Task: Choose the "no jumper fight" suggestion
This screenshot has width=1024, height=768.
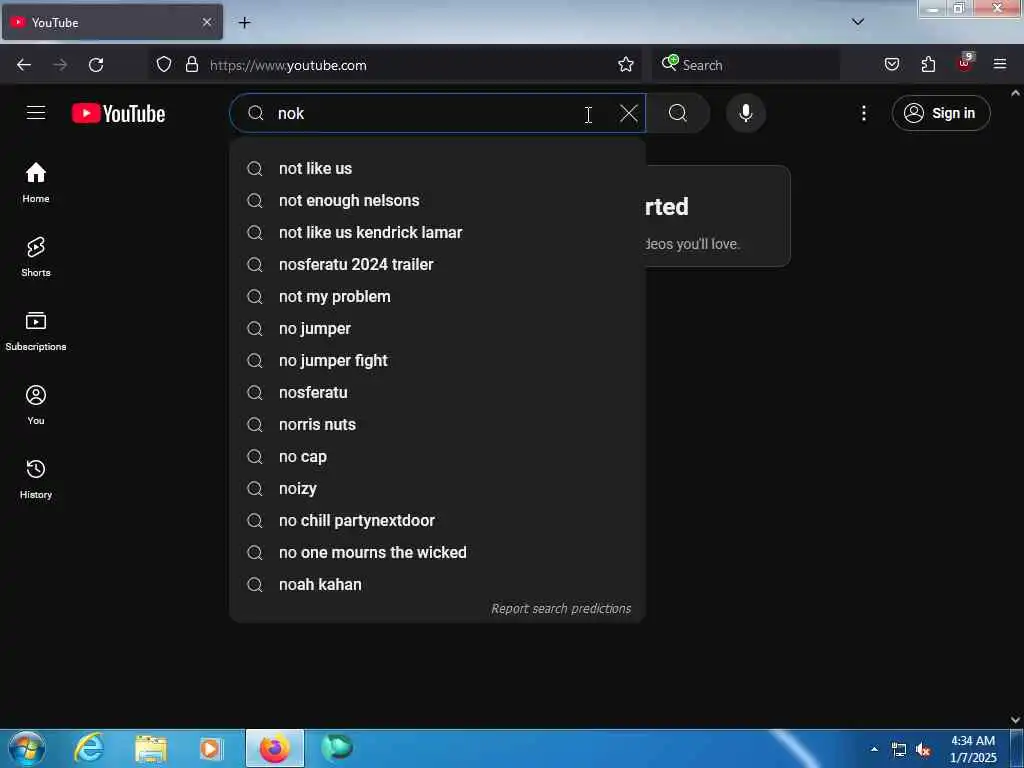Action: click(x=438, y=360)
